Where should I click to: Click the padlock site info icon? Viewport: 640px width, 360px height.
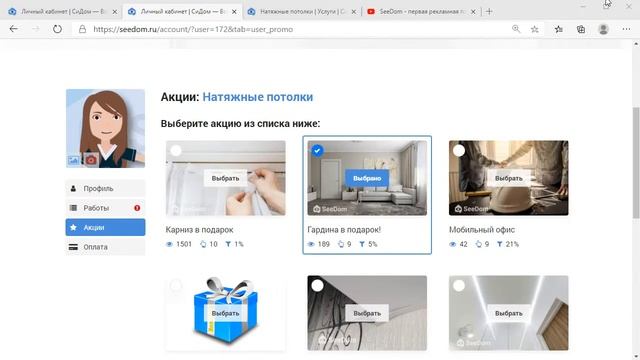[82, 29]
